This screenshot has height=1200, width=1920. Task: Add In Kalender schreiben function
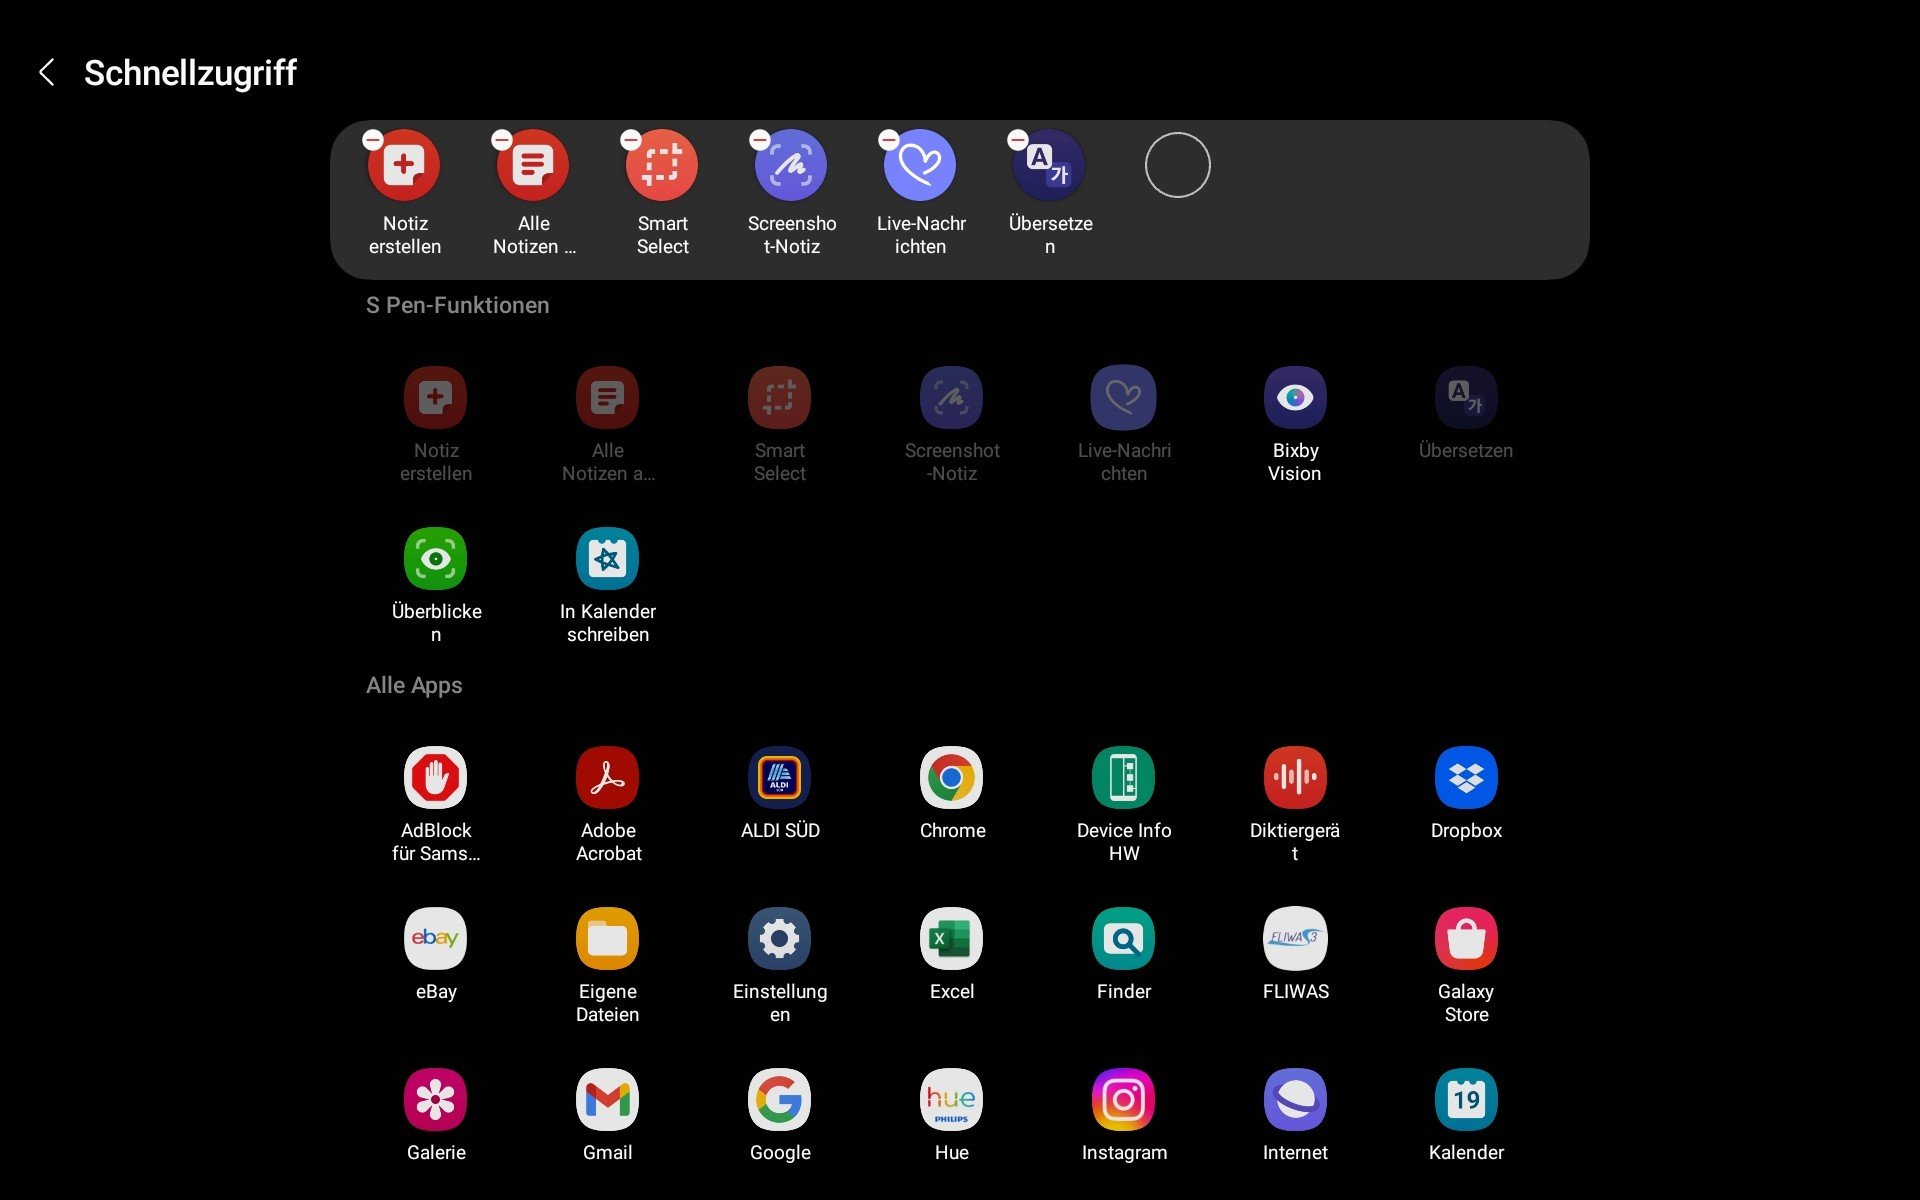[x=607, y=559]
